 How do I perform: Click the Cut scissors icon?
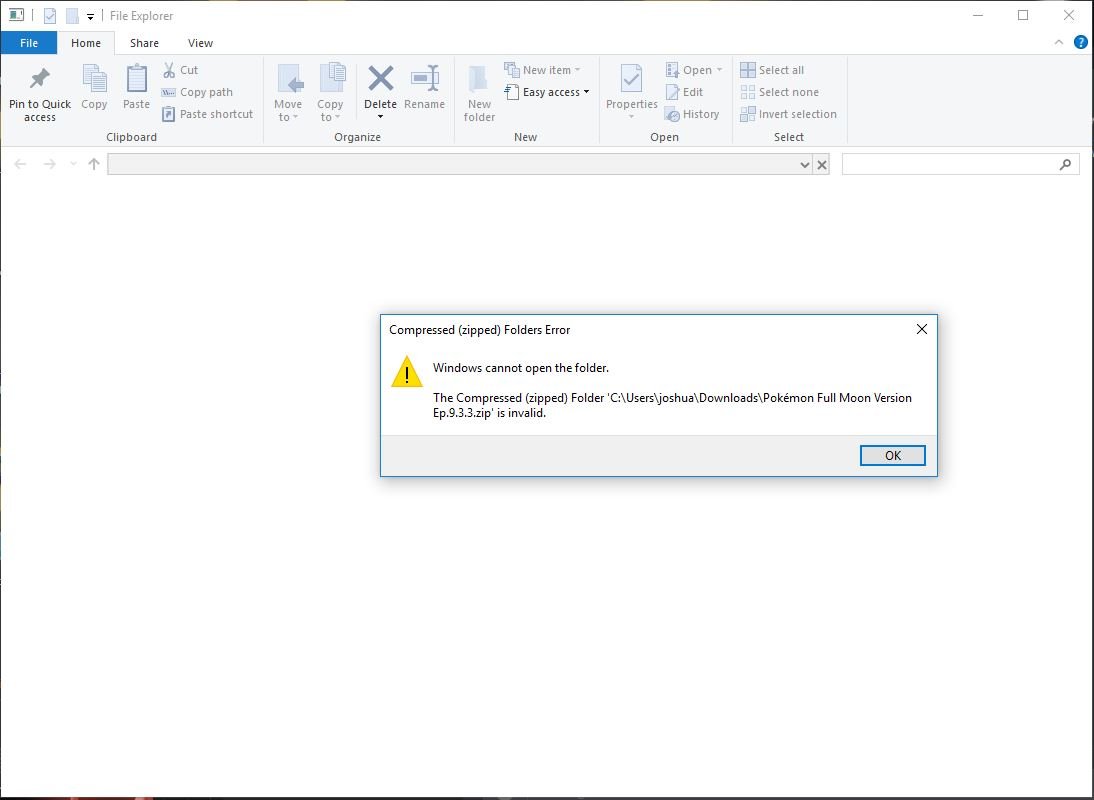click(x=169, y=70)
